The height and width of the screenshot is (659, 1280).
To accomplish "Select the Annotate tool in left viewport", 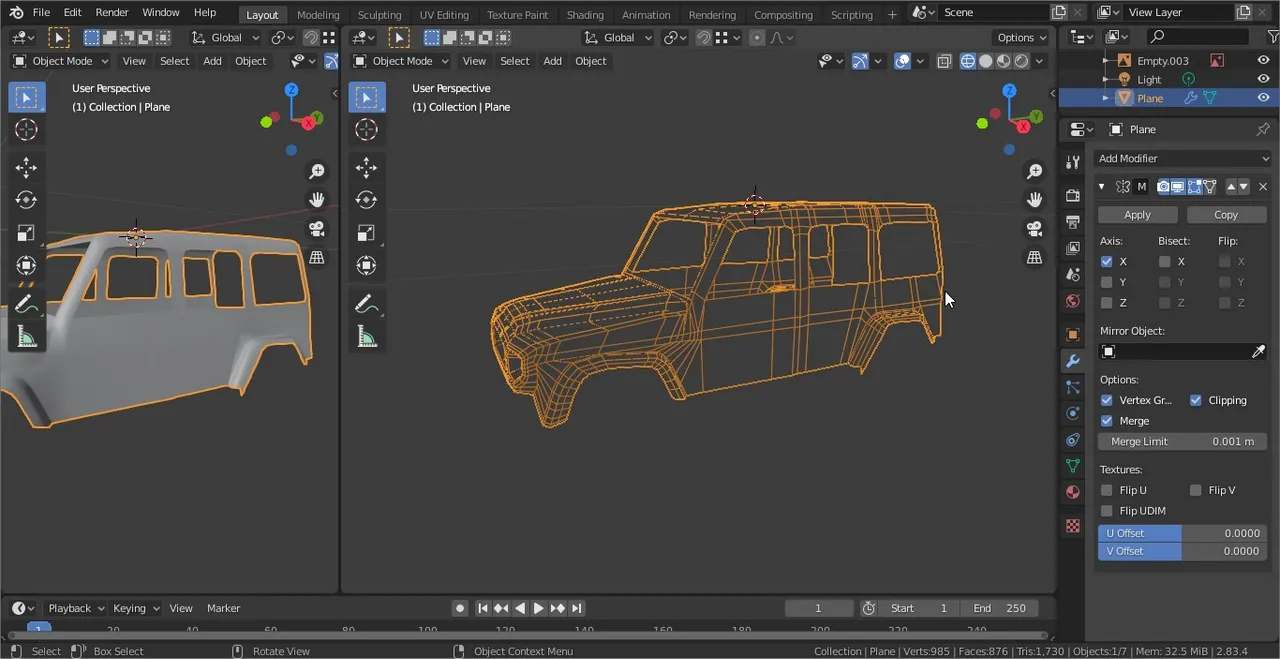I will click(26, 303).
